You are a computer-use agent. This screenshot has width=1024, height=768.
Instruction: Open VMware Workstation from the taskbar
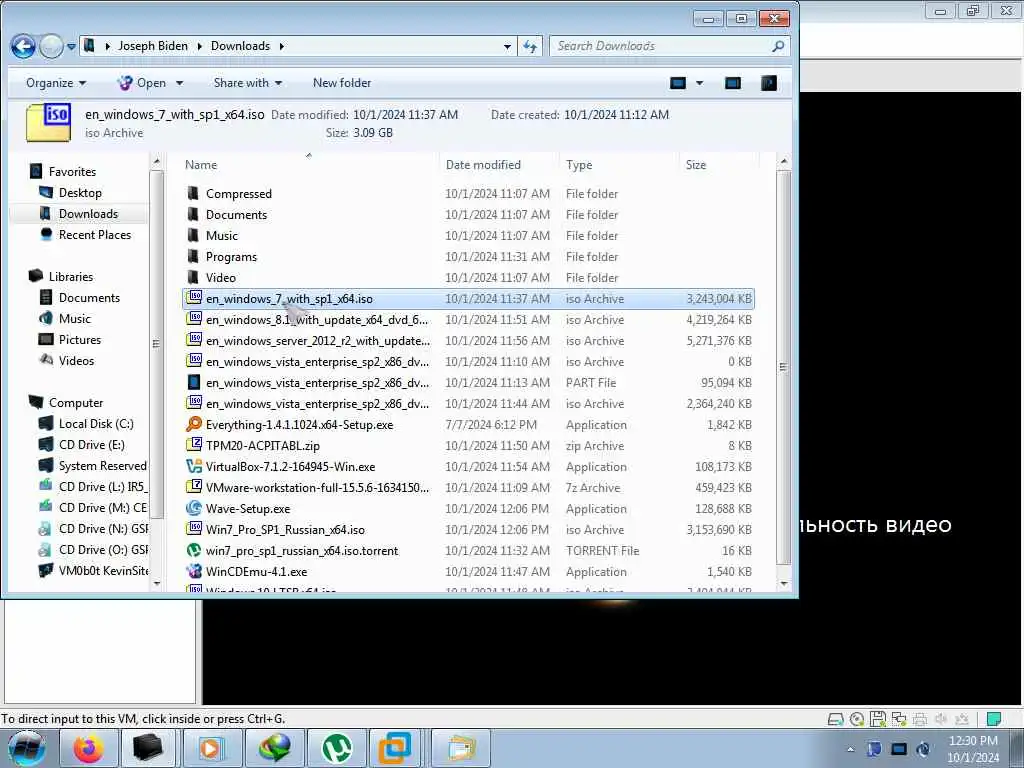coord(394,748)
